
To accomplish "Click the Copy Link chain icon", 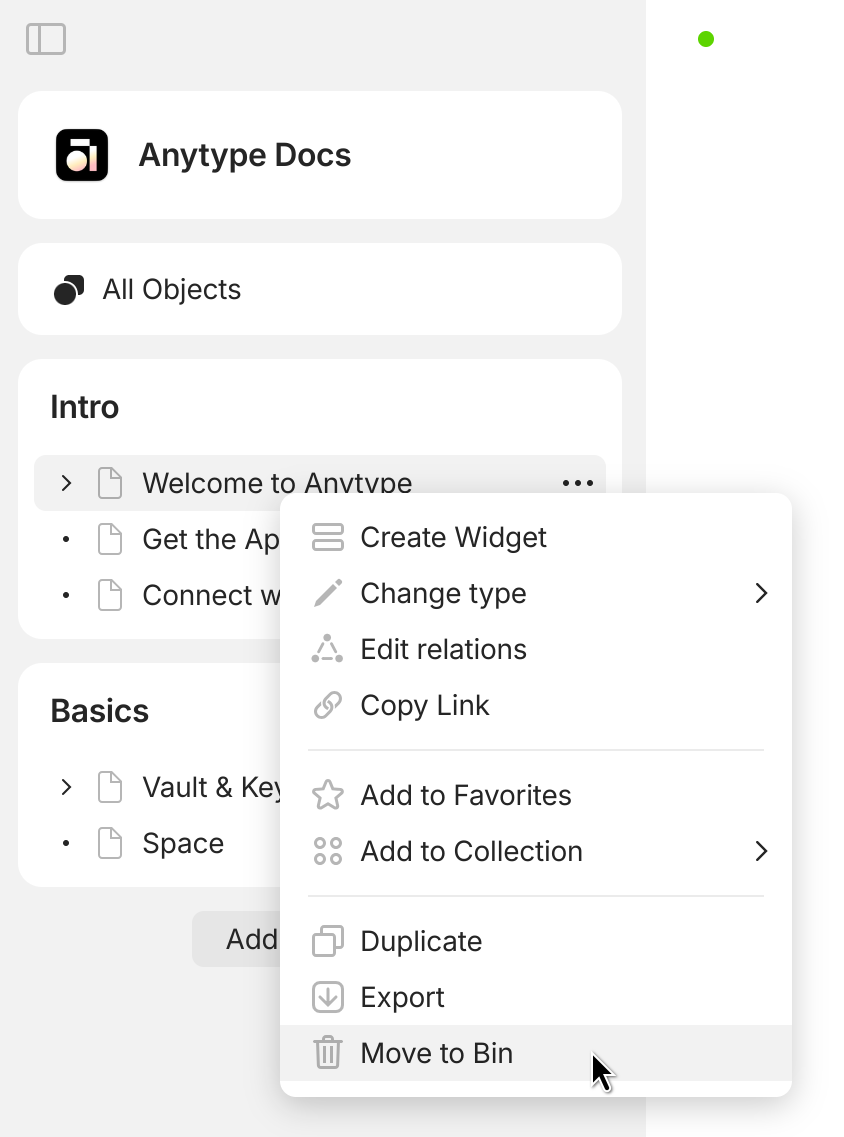I will tap(327, 705).
